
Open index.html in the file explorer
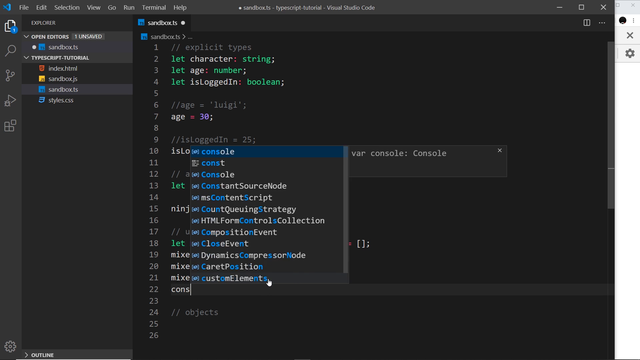[62, 68]
